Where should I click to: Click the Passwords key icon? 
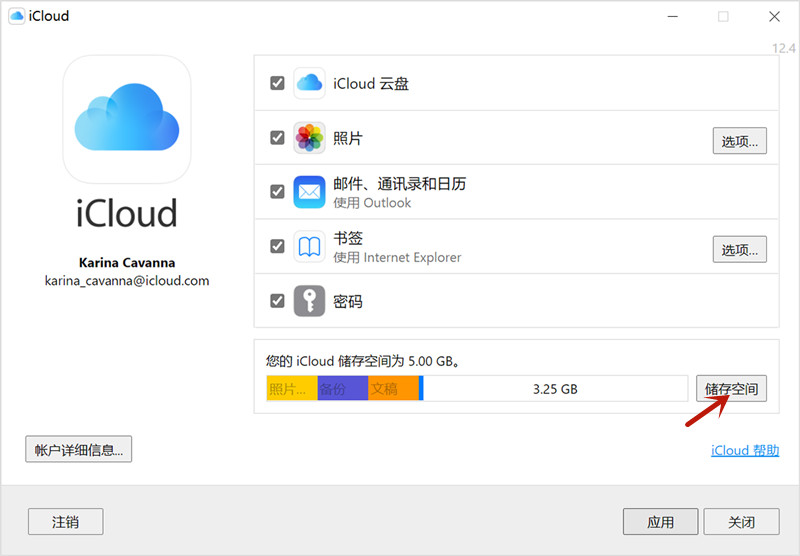tap(309, 301)
